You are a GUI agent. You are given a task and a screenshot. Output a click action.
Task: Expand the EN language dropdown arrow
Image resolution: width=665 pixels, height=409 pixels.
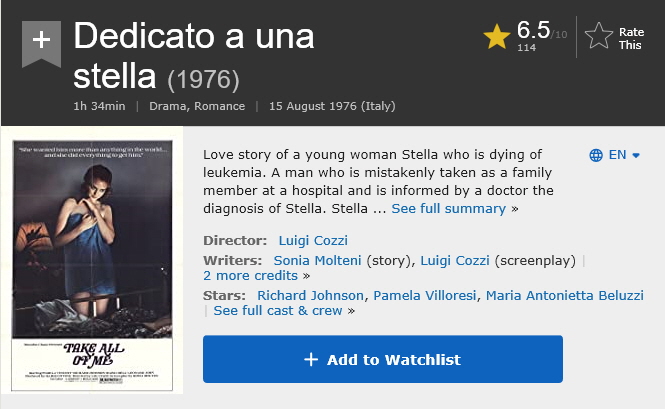tap(636, 156)
